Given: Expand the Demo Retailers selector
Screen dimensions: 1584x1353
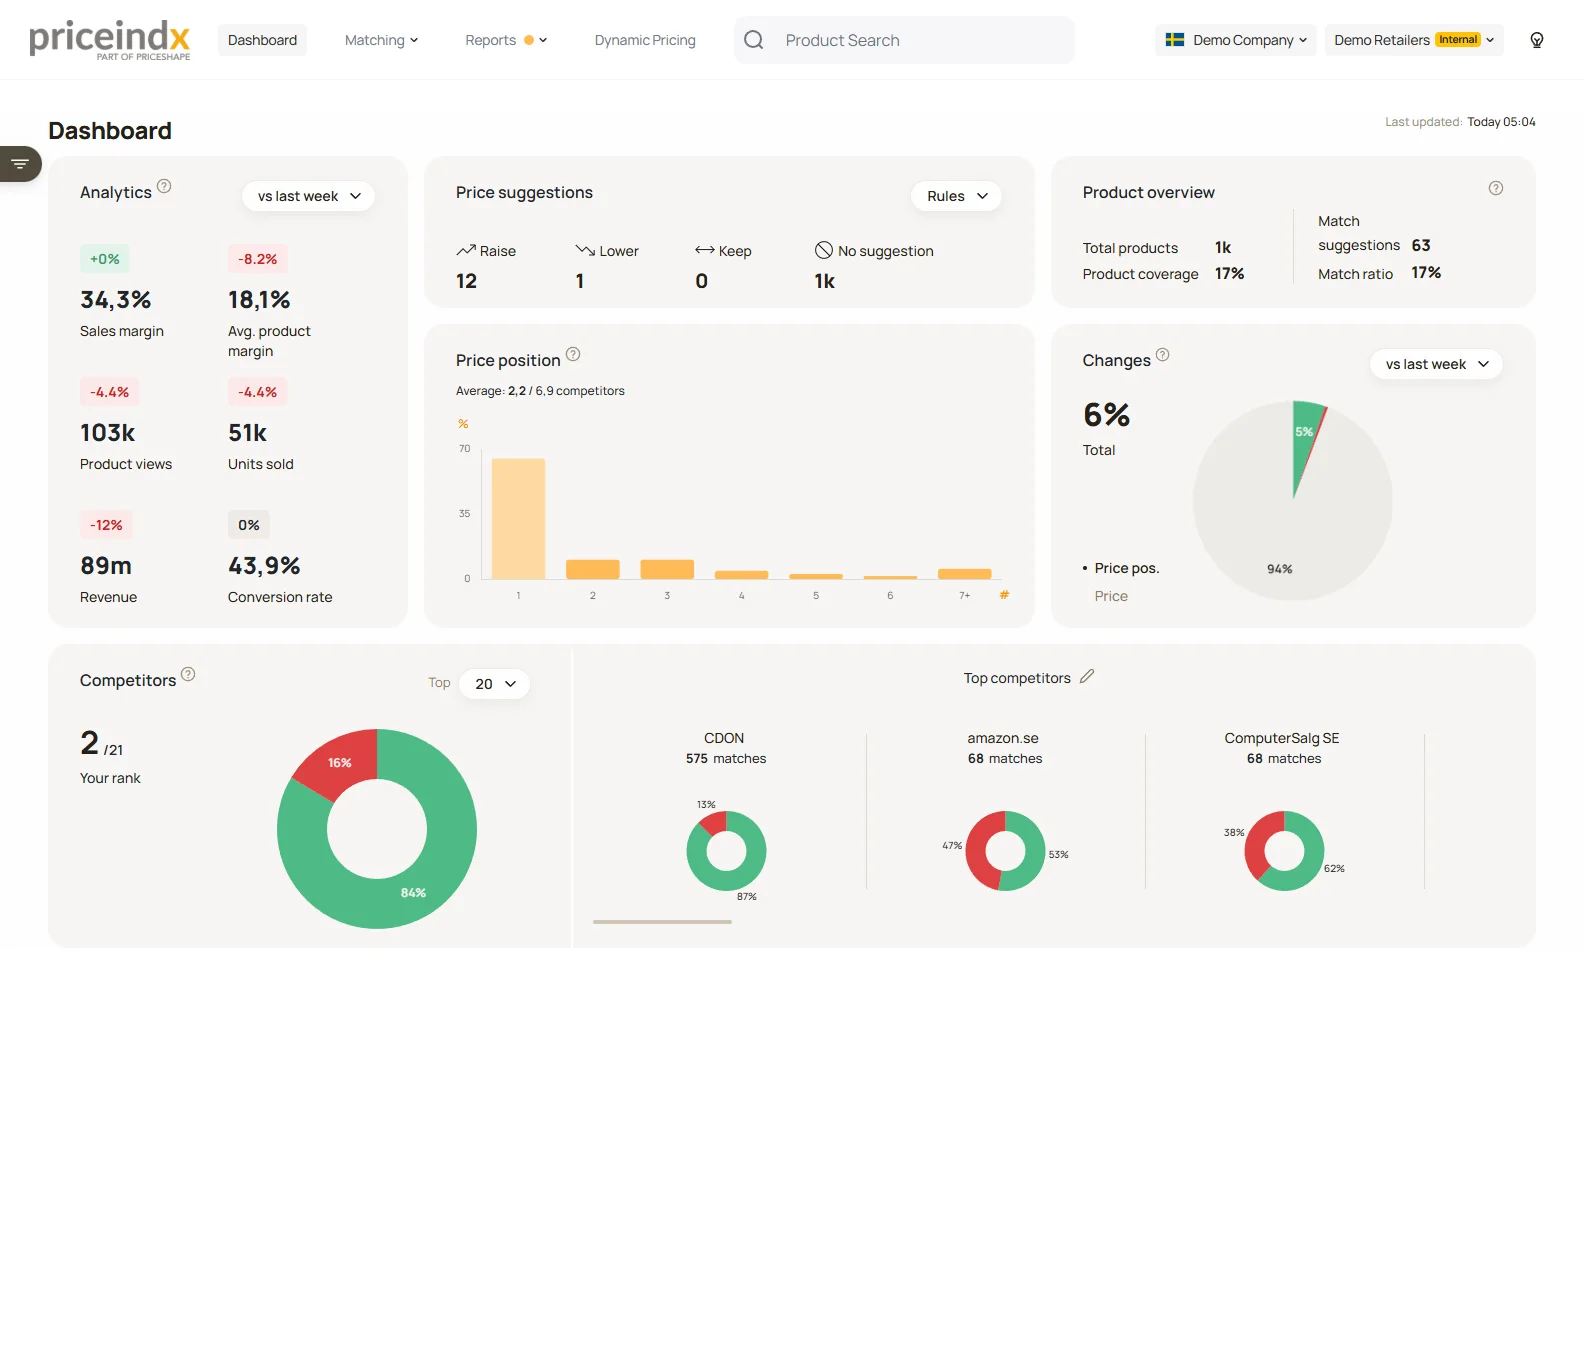Looking at the screenshot, I should click(x=1414, y=40).
